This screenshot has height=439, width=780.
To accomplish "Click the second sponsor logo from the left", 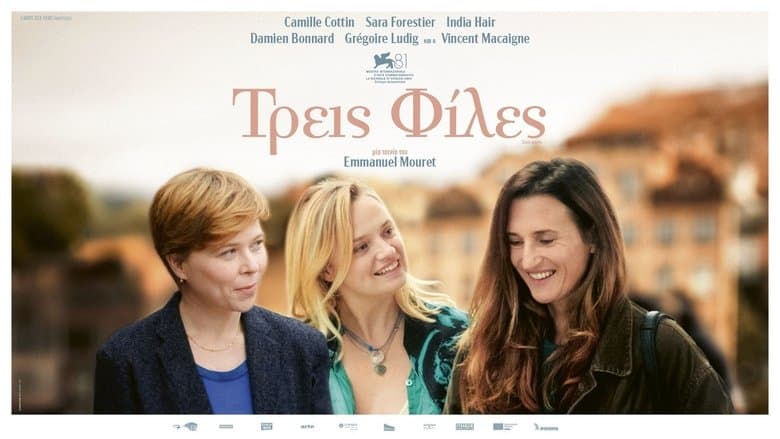I will (x=226, y=427).
